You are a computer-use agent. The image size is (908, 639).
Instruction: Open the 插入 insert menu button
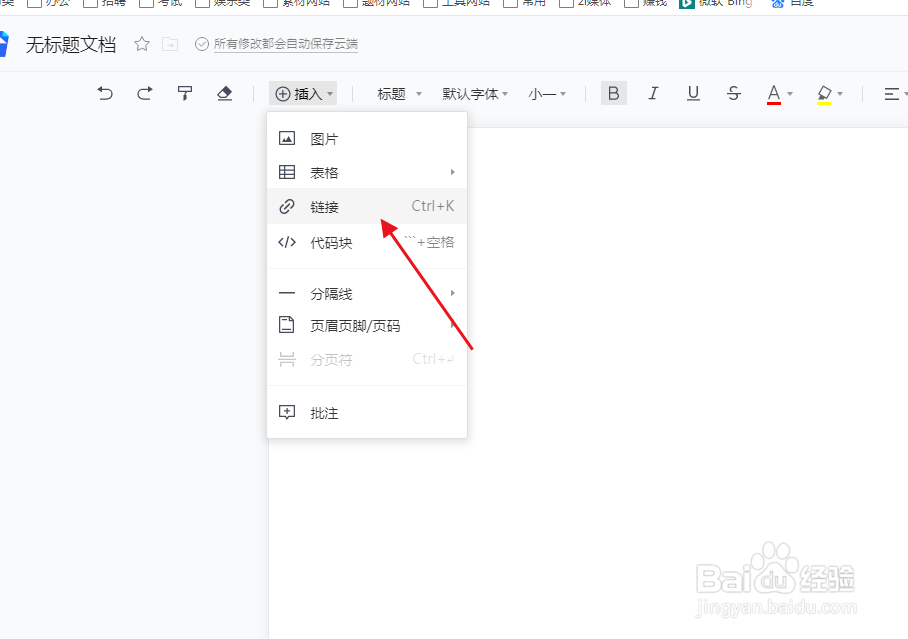click(303, 94)
